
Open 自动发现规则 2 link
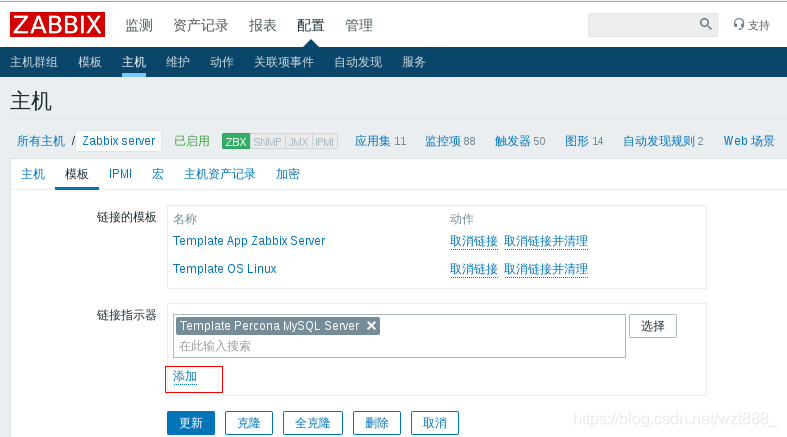[x=663, y=141]
